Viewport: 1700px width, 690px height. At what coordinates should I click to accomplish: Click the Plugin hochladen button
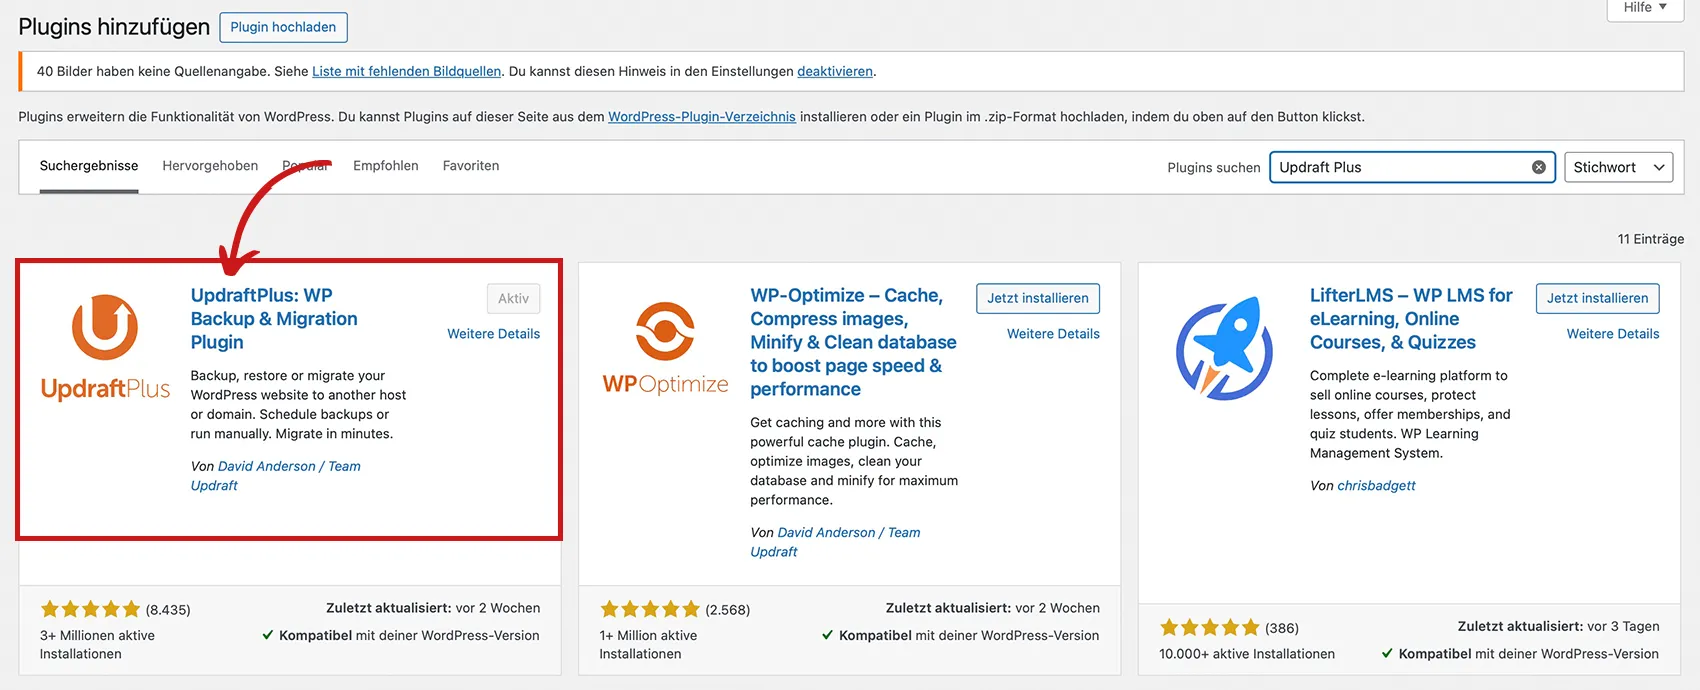click(283, 27)
